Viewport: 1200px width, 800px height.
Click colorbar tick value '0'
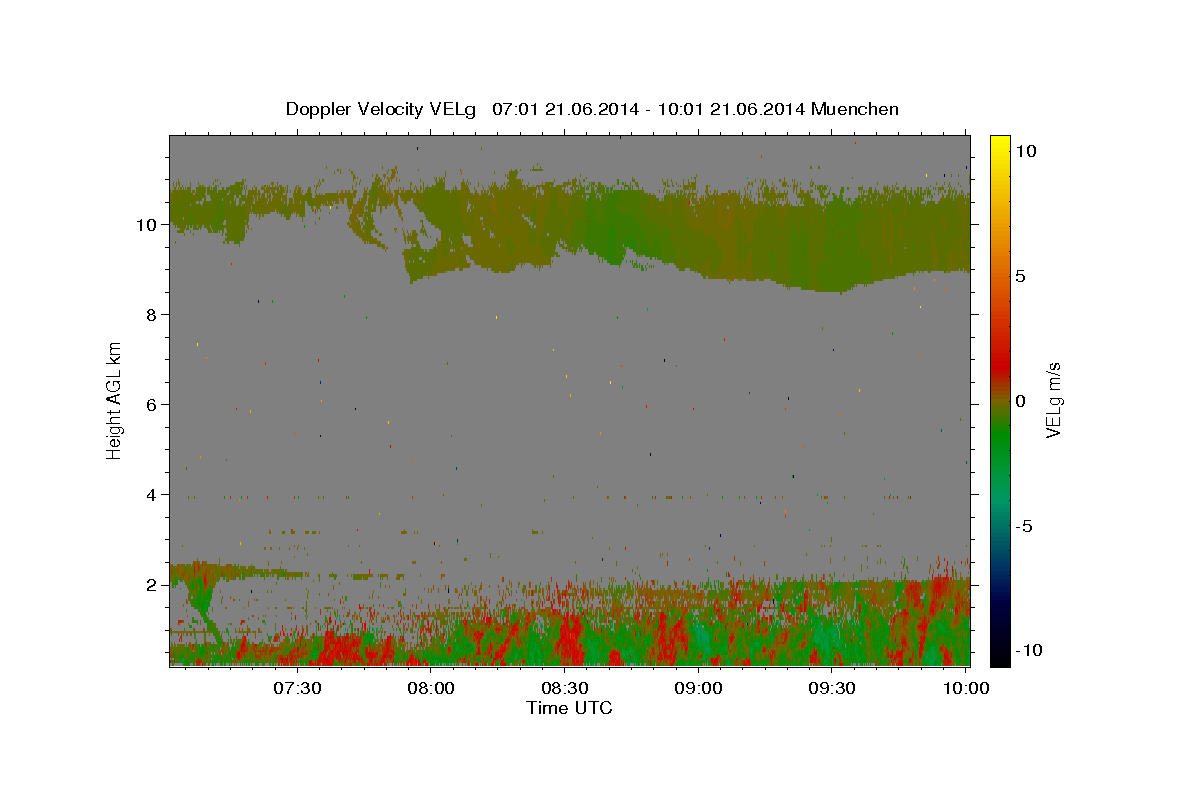click(1020, 401)
